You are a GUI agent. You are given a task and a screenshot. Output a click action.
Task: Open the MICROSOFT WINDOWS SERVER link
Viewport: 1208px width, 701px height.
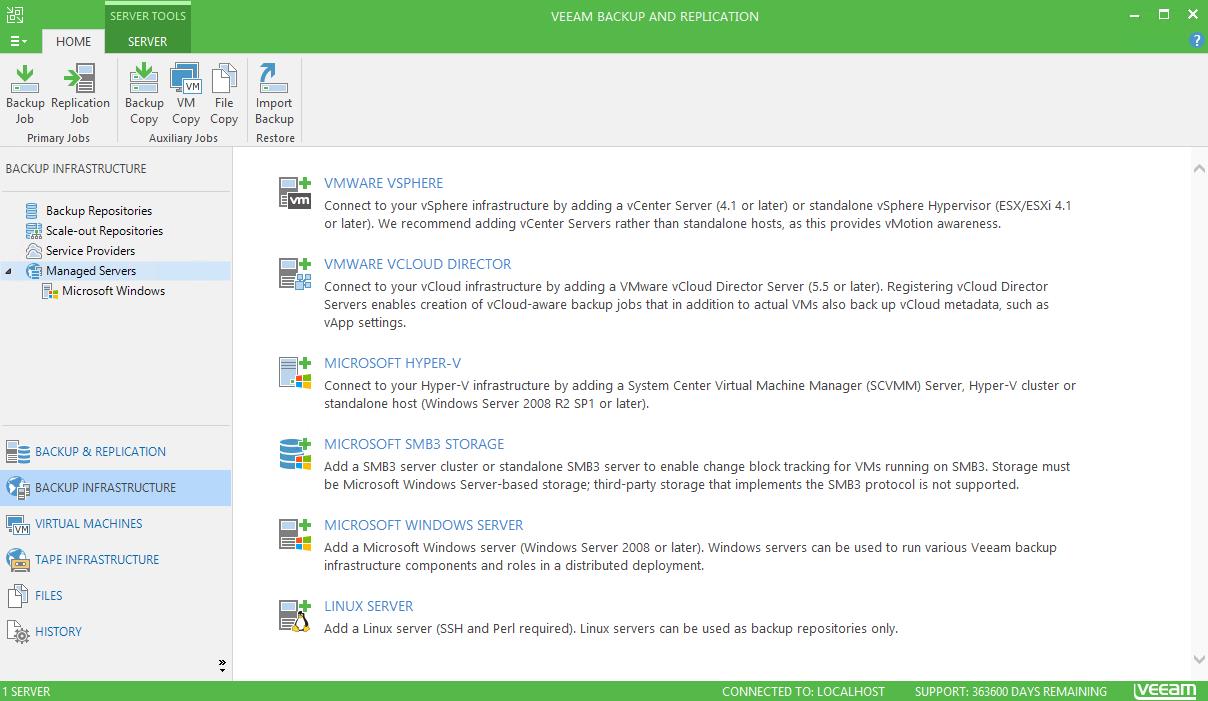point(423,525)
